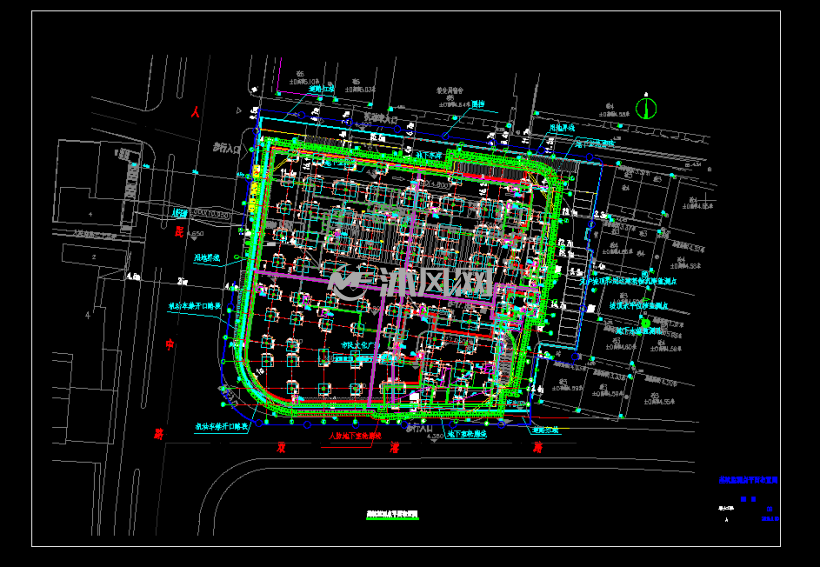Select the red 人 road character
The height and width of the screenshot is (567, 820).
pyautogui.click(x=195, y=111)
